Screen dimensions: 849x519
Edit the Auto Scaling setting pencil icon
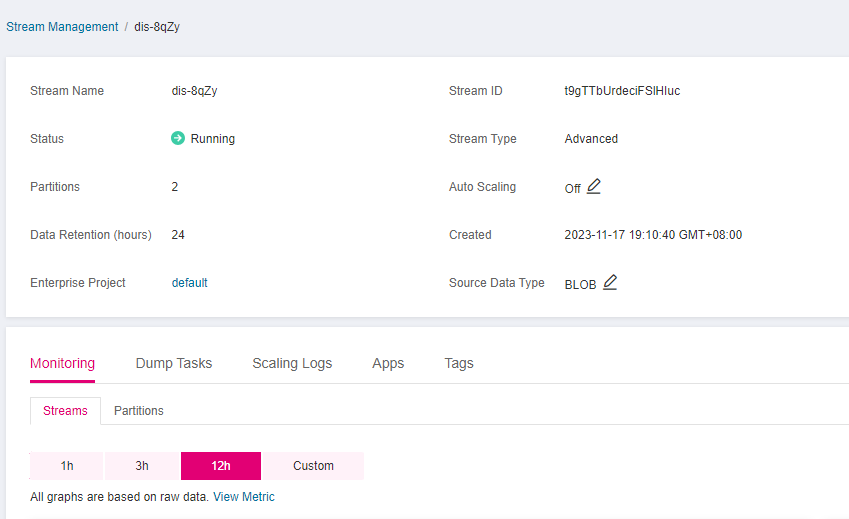click(x=593, y=186)
